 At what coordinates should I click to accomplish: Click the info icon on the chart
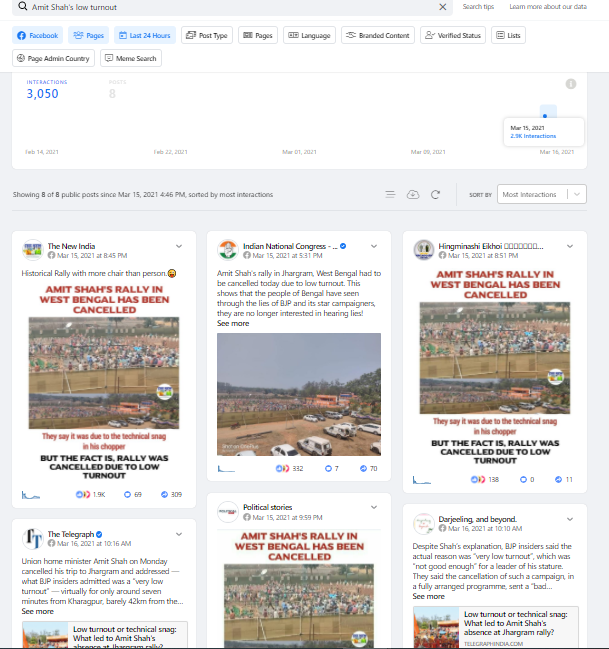pyautogui.click(x=571, y=84)
